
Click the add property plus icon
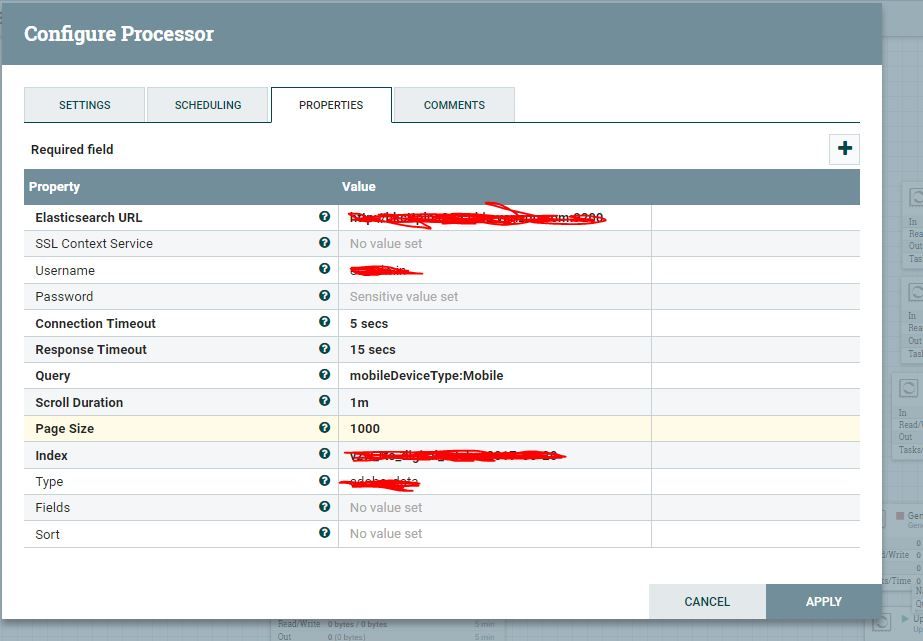tap(845, 149)
